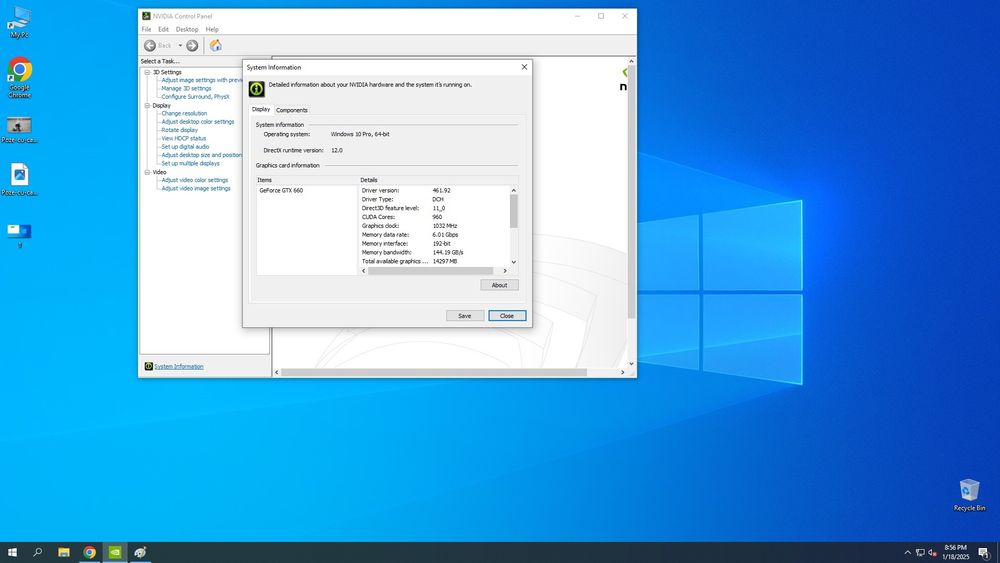
Task: Collapse the Display tree node
Action: tap(147, 105)
